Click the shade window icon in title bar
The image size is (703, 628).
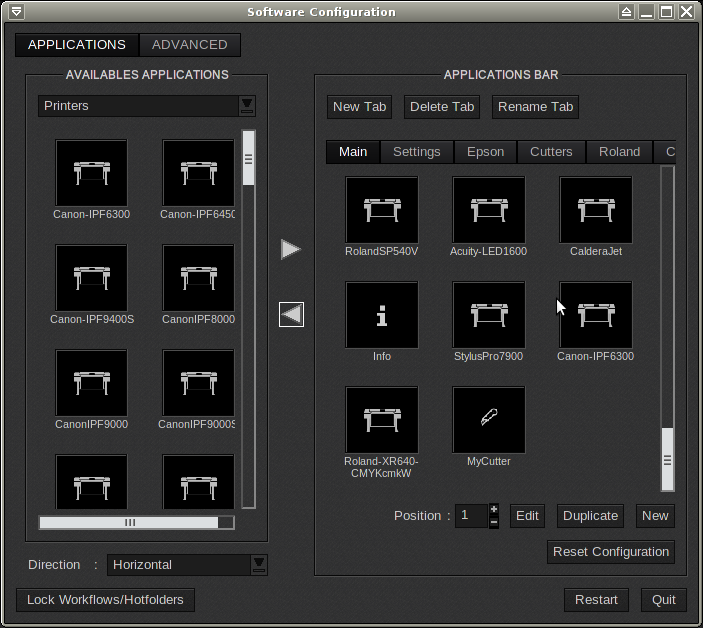(626, 12)
